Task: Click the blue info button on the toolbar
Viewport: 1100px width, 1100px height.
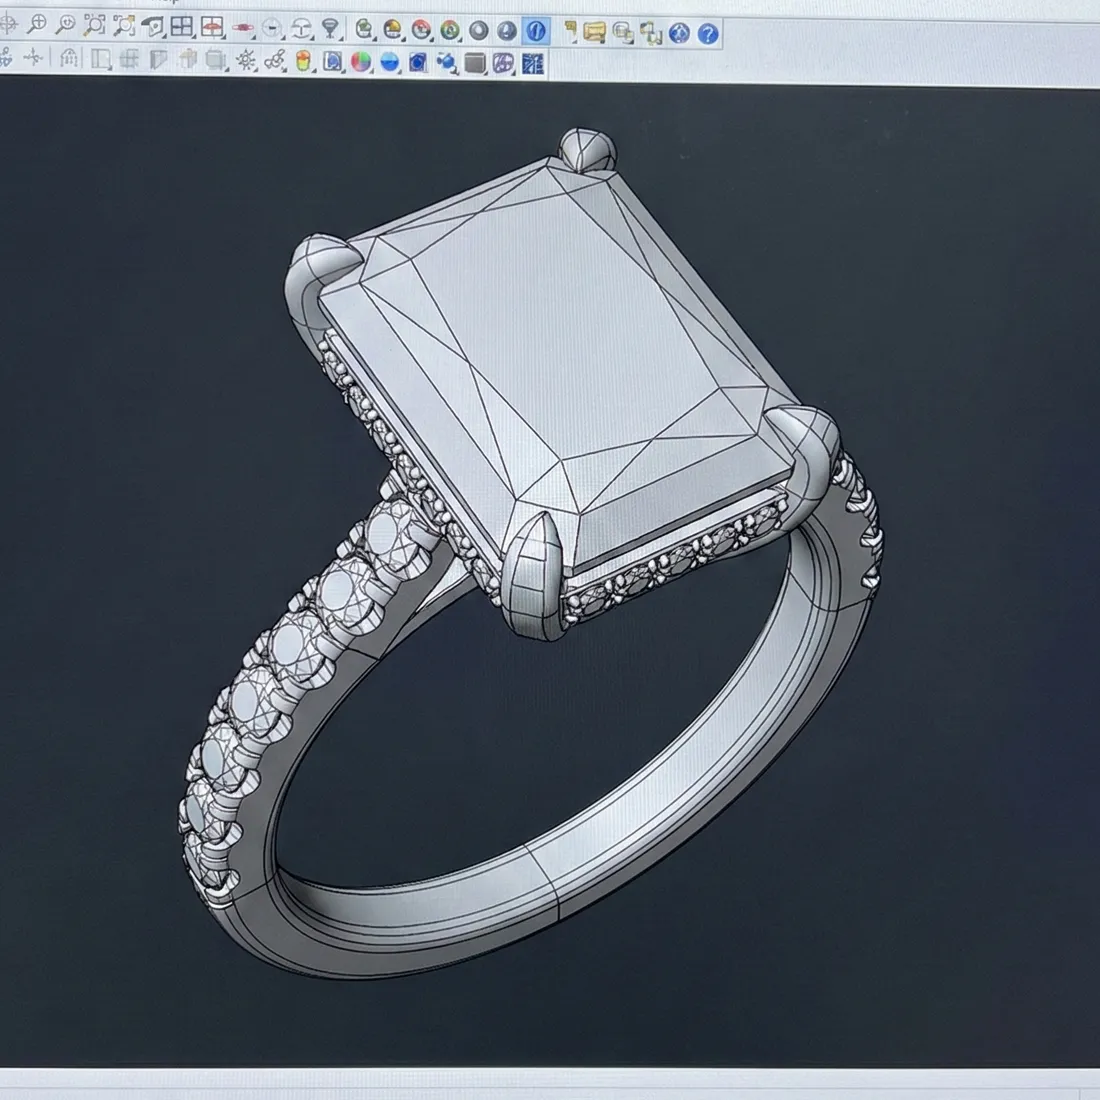Action: 536,26
